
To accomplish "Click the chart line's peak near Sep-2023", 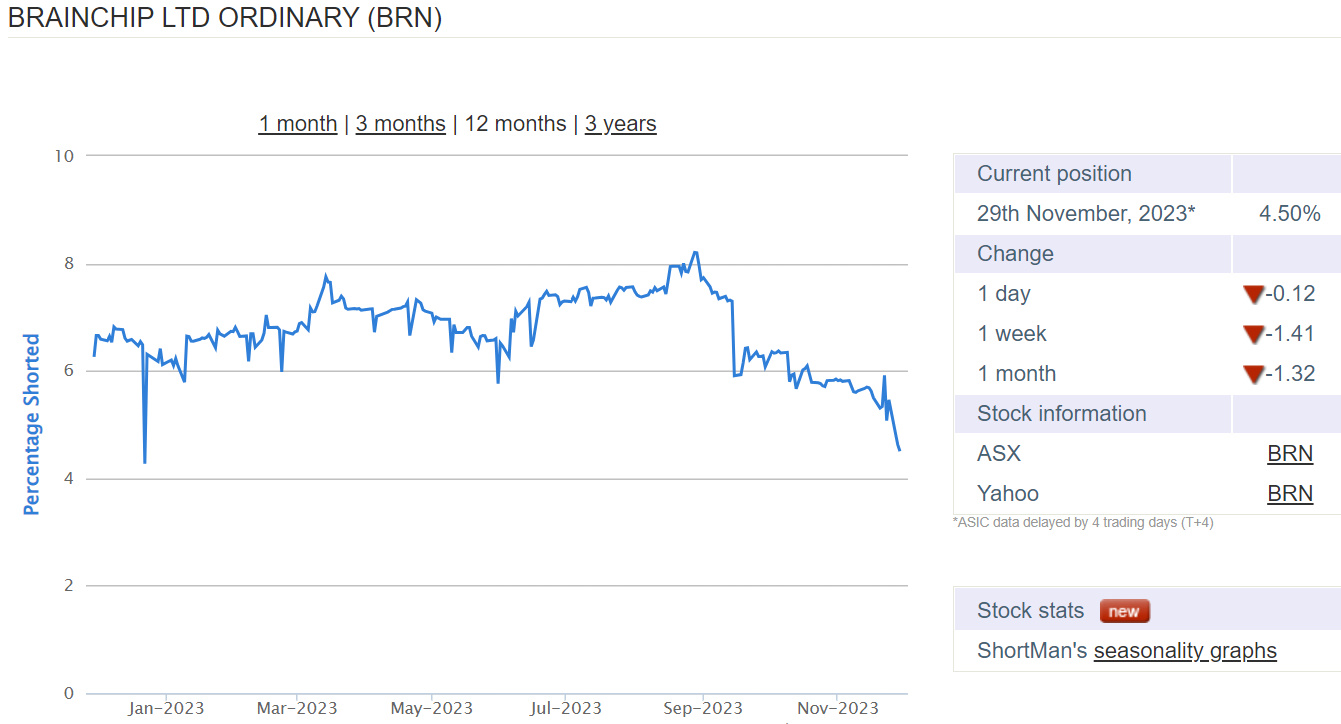I will [x=695, y=253].
